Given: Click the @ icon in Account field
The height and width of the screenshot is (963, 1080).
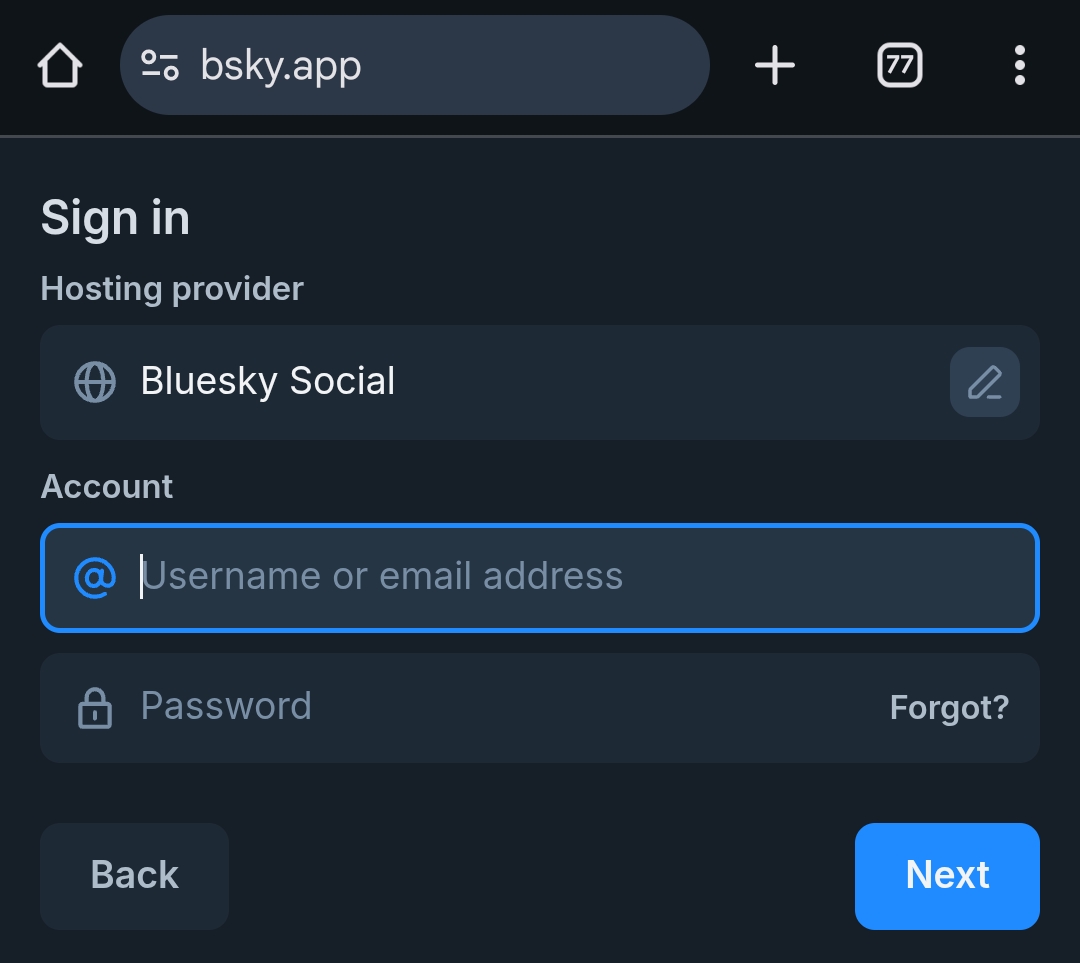Looking at the screenshot, I should [95, 577].
